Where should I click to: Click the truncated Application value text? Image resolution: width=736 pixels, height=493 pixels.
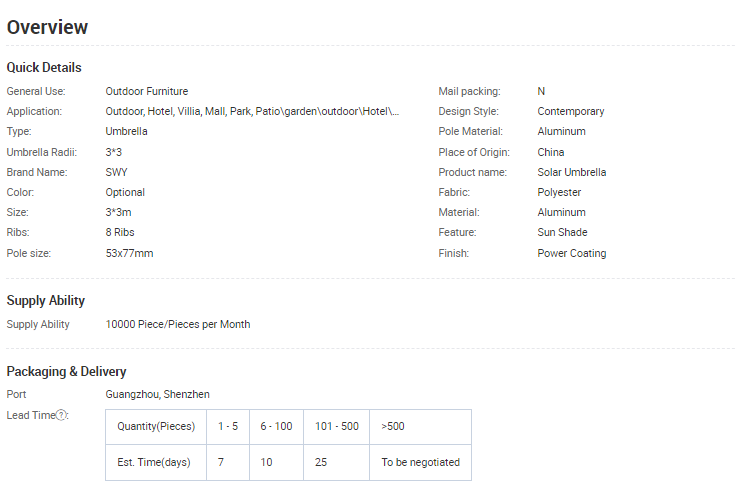coord(252,111)
